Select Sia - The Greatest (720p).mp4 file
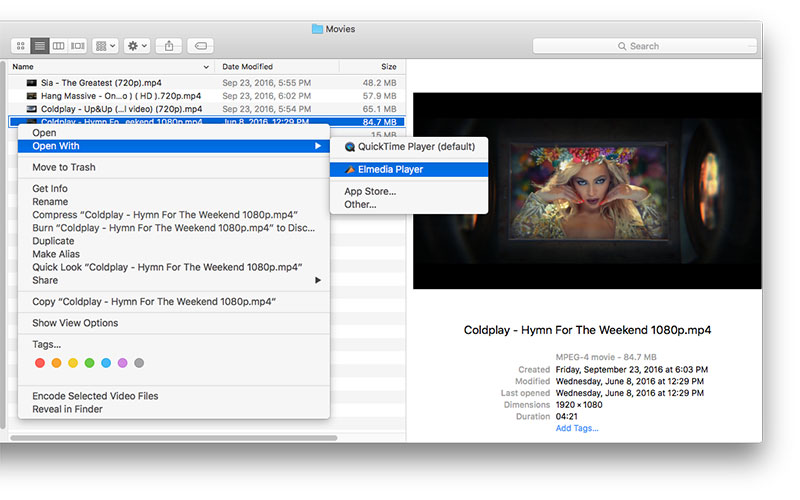The height and width of the screenshot is (500, 800). [207, 83]
